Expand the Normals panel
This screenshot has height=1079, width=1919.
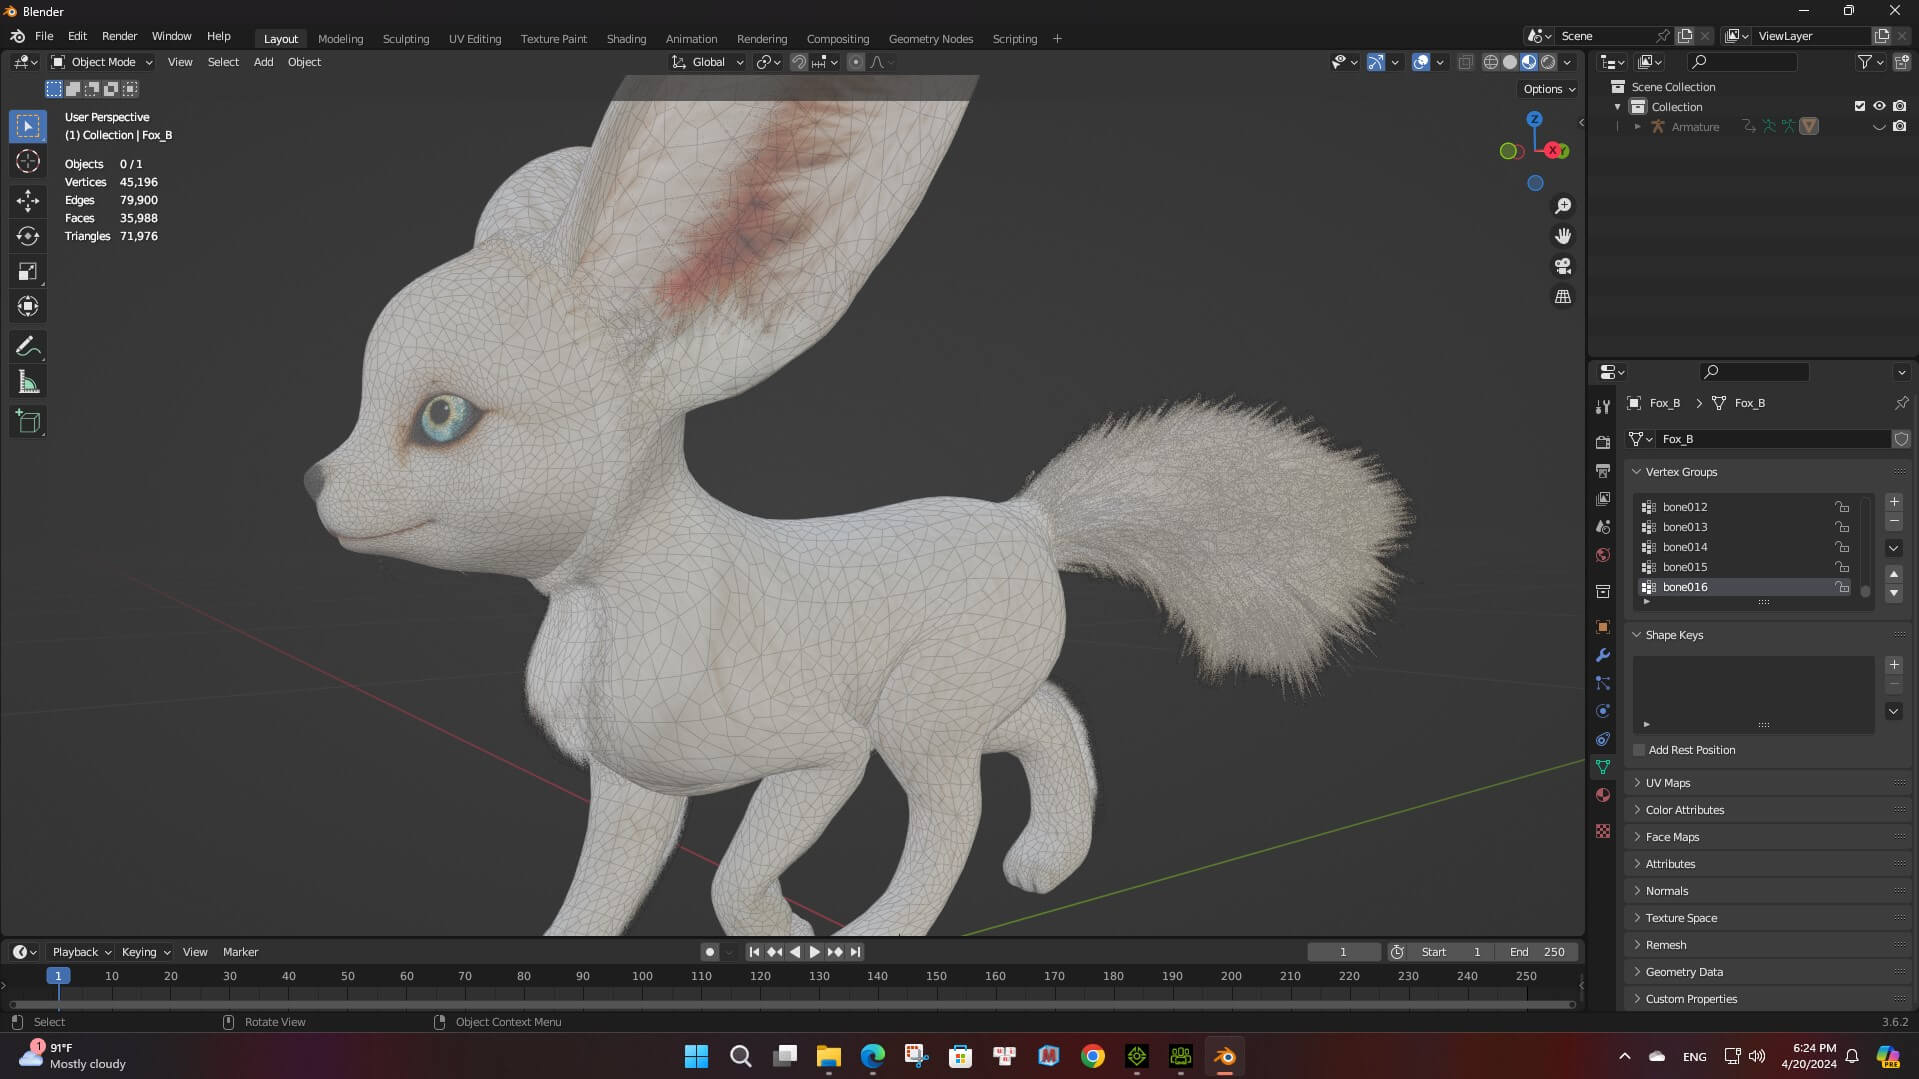(1666, 891)
